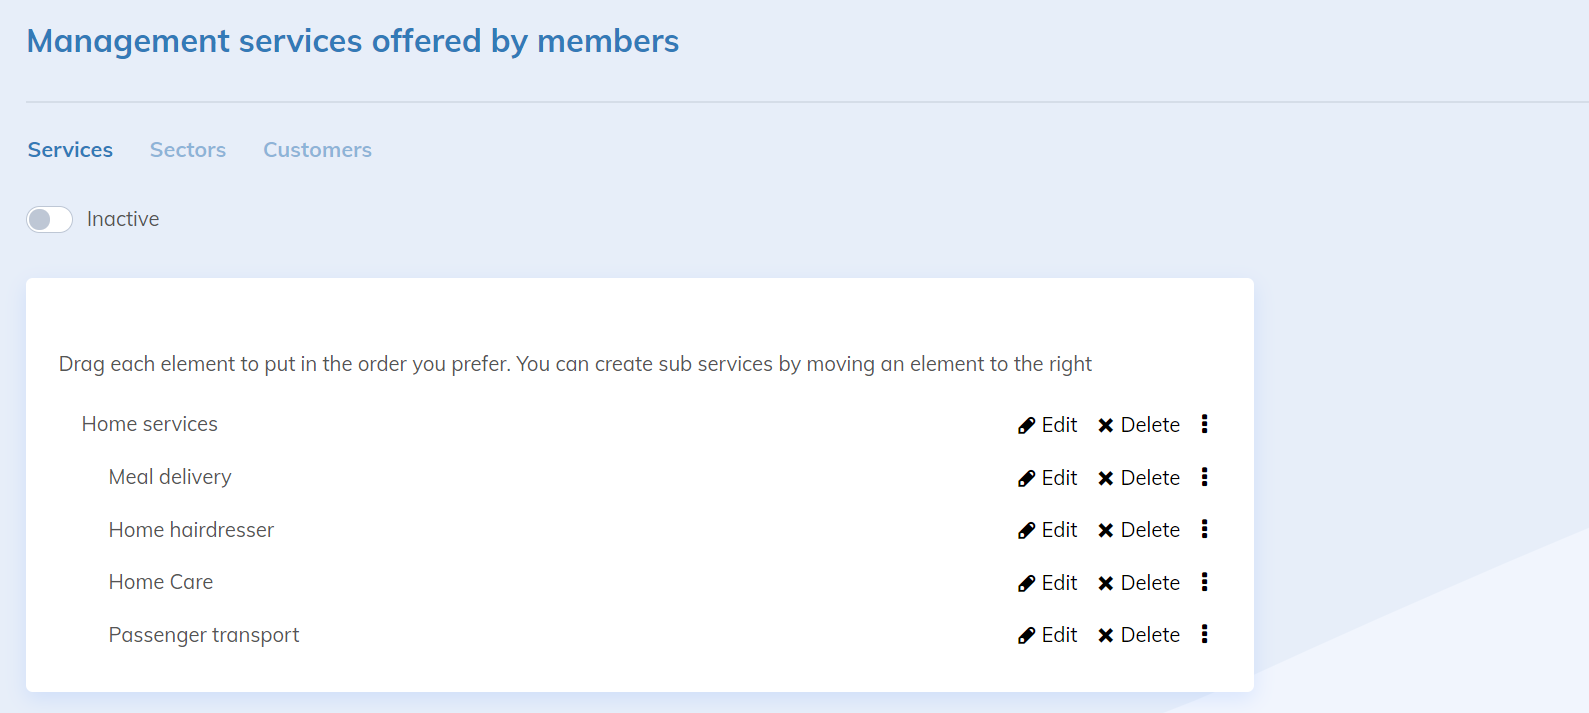This screenshot has height=713, width=1589.
Task: Click Edit pencil icon for Meal delivery
Action: pos(1026,478)
